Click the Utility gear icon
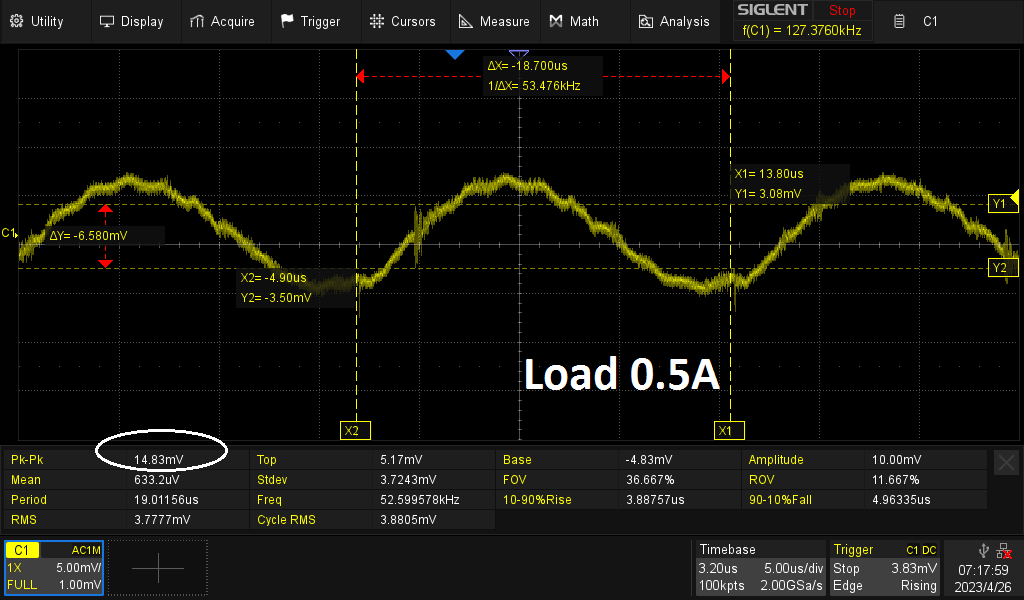This screenshot has height=600, width=1024. click(17, 21)
